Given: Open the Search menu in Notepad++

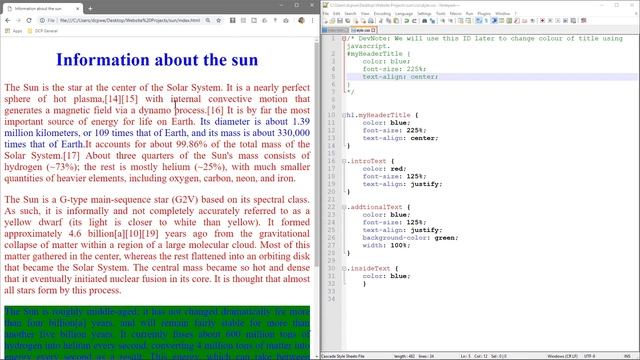Looking at the screenshot, I should click(350, 13).
